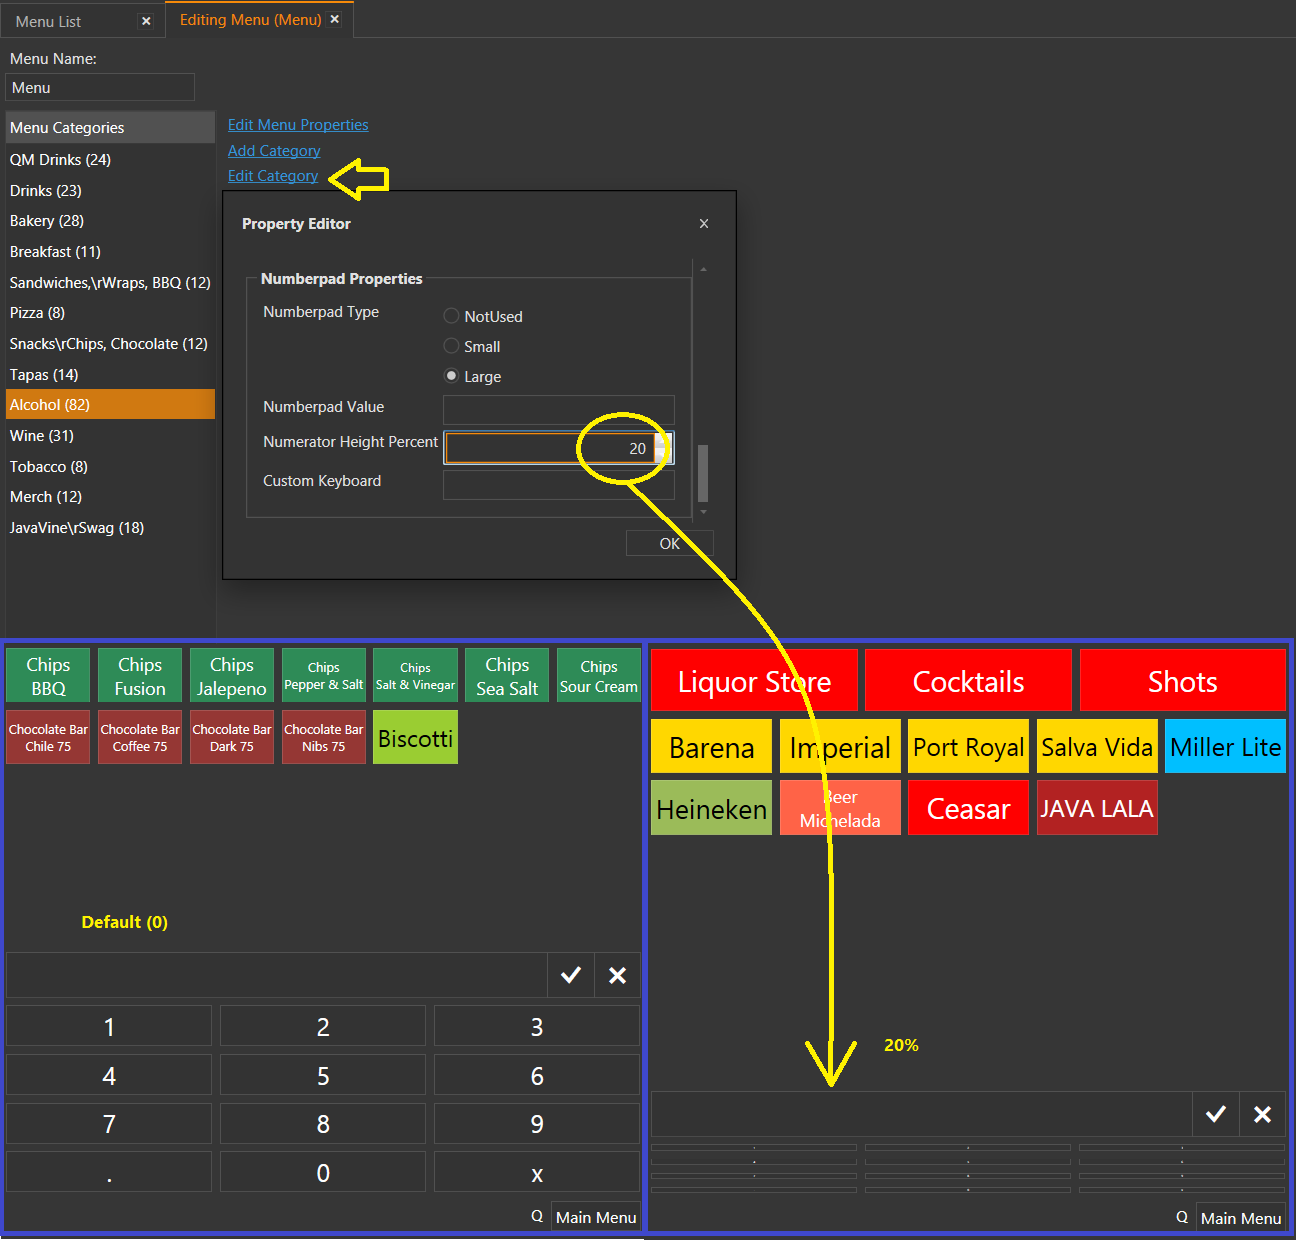Image resolution: width=1296 pixels, height=1242 pixels.
Task: Confirm checkmark on left numberpad
Action: [571, 975]
